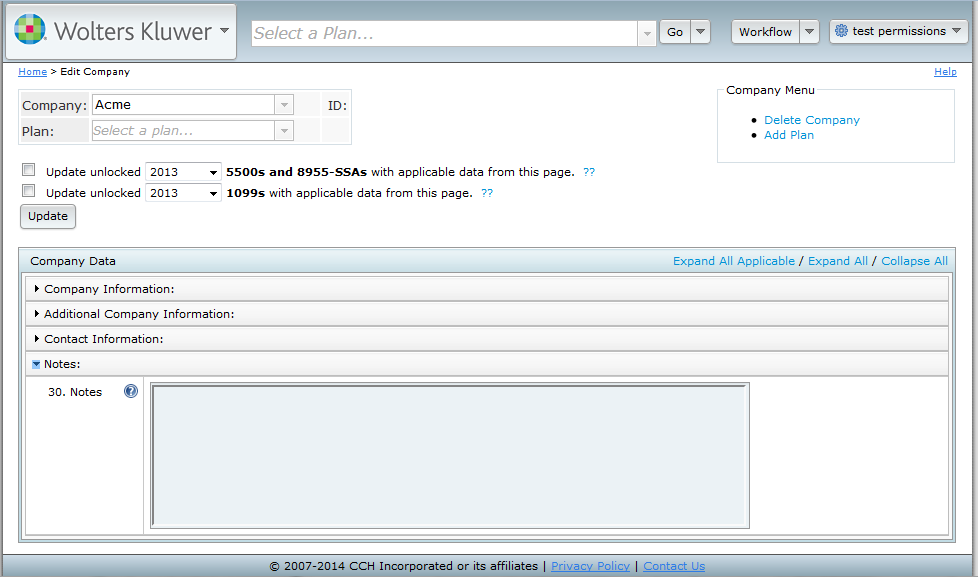Click Expand All Applicable link
Image resolution: width=978 pixels, height=577 pixels.
tap(734, 261)
